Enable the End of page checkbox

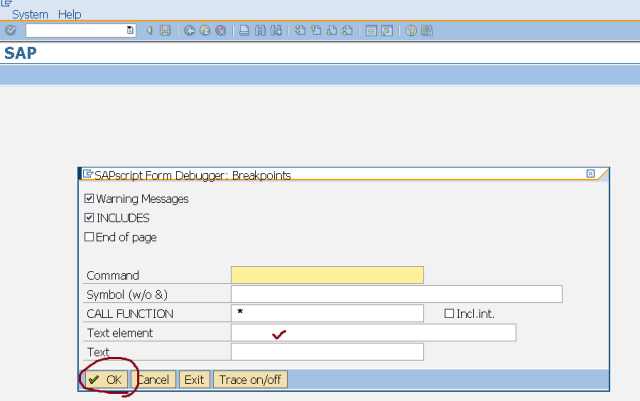89,237
